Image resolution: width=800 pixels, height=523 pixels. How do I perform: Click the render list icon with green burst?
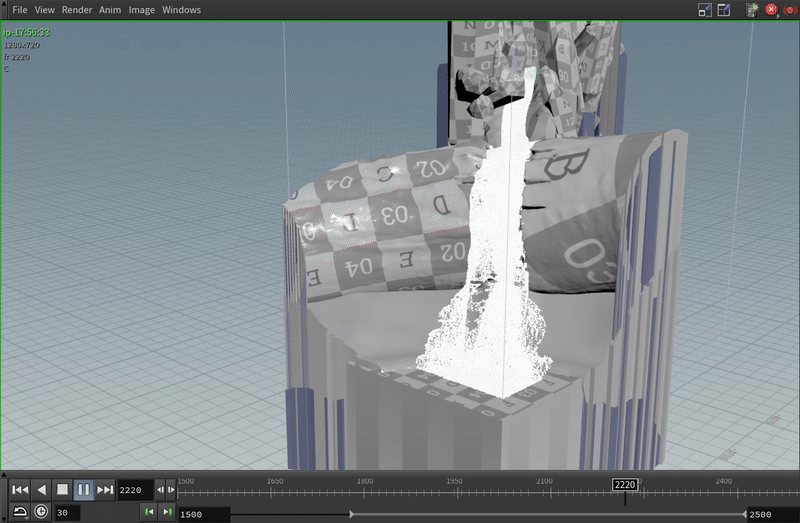[752, 10]
